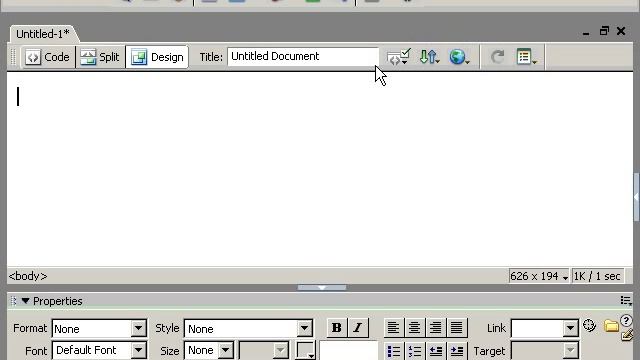Open Preview in browser globe menu
Screen dimensions: 640x360
[x=459, y=57]
